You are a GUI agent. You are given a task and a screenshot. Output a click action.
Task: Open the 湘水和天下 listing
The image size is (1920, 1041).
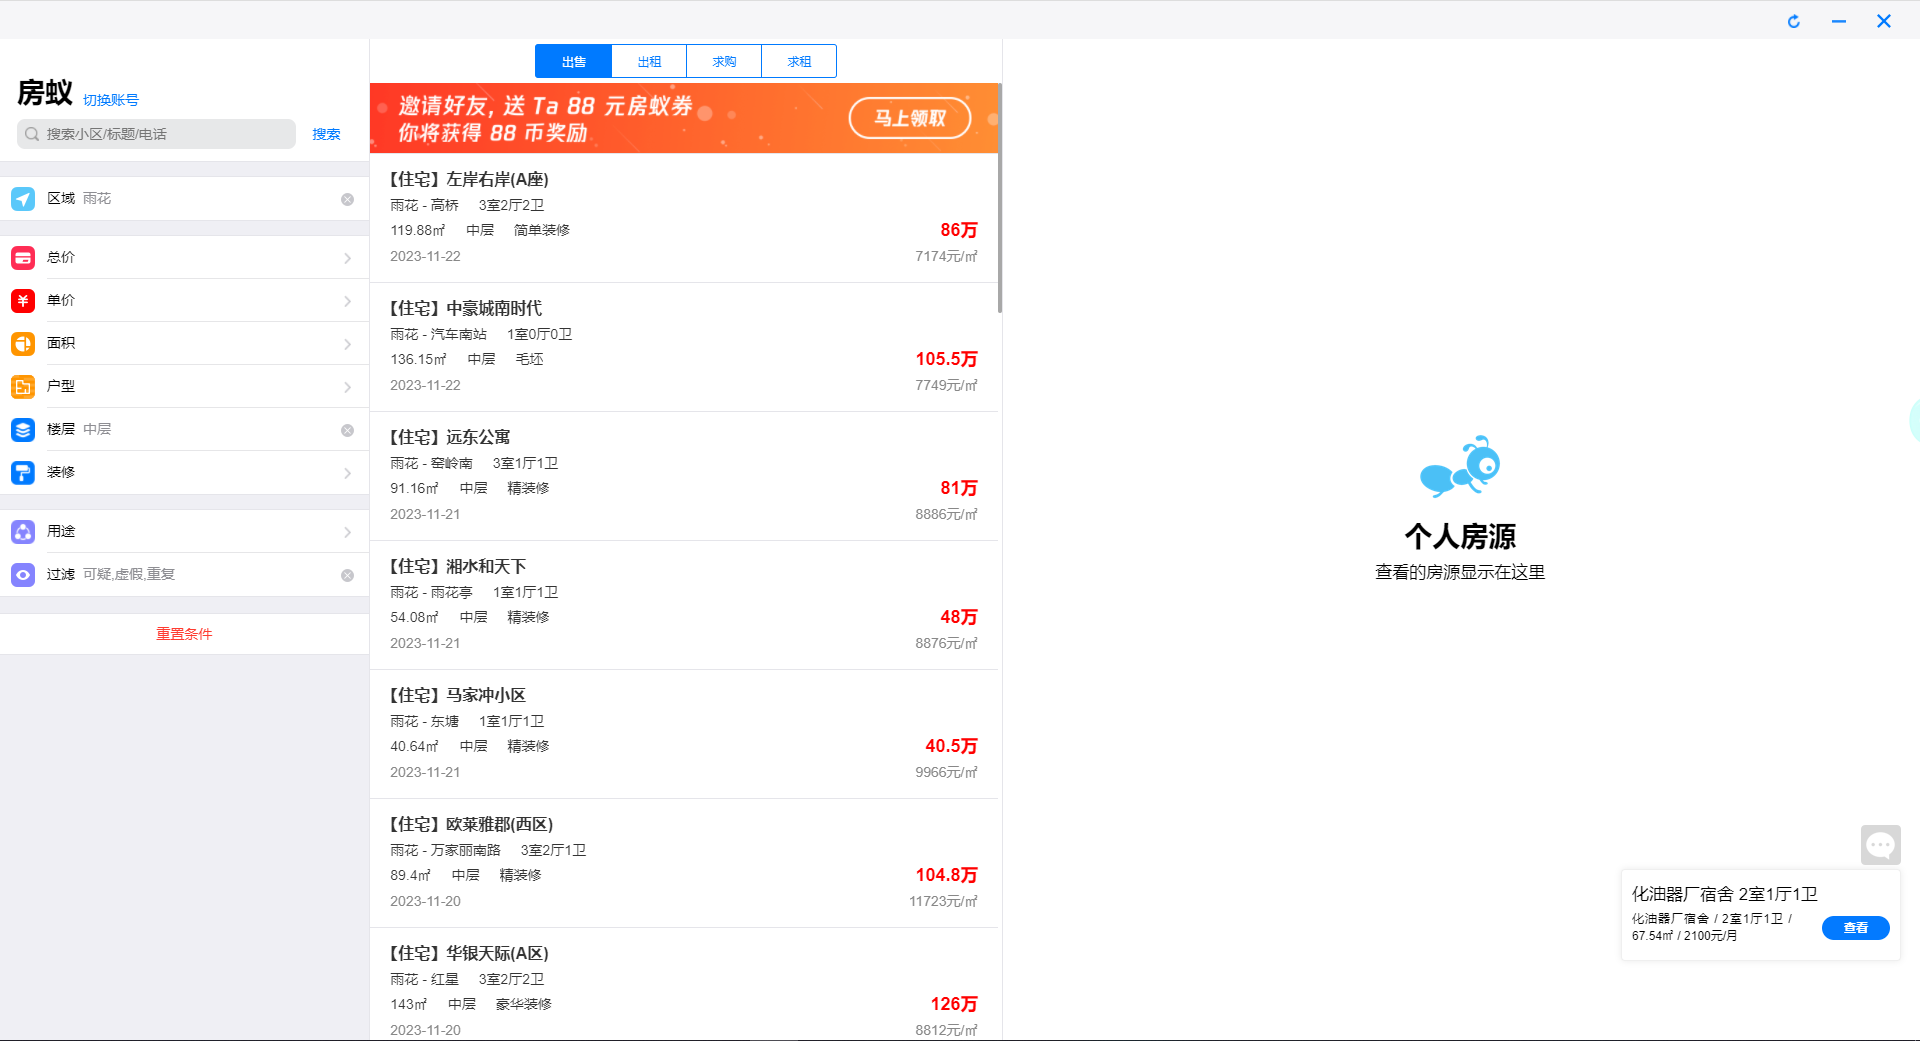pyautogui.click(x=684, y=605)
